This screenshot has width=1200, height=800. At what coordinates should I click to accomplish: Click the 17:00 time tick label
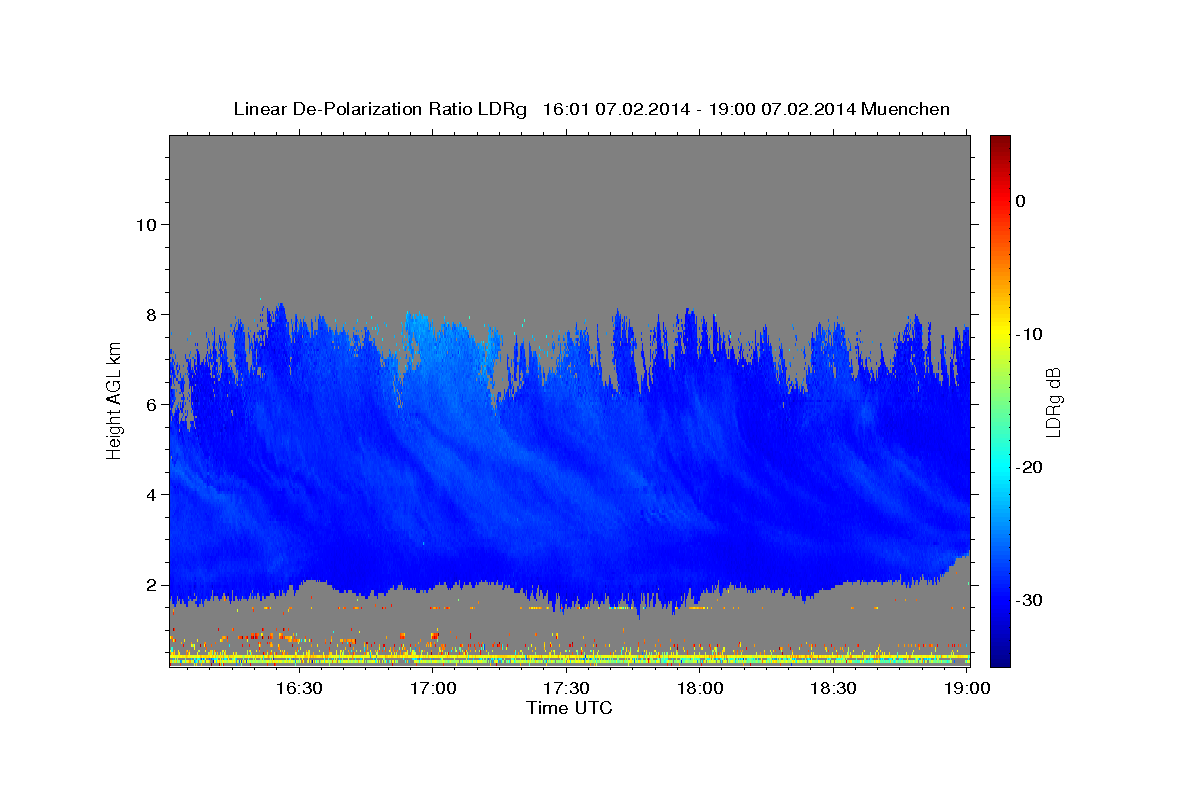(433, 689)
